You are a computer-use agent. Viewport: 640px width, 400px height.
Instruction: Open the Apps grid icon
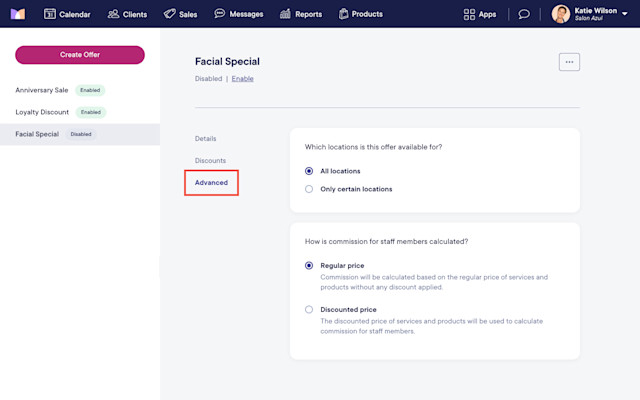coord(469,14)
